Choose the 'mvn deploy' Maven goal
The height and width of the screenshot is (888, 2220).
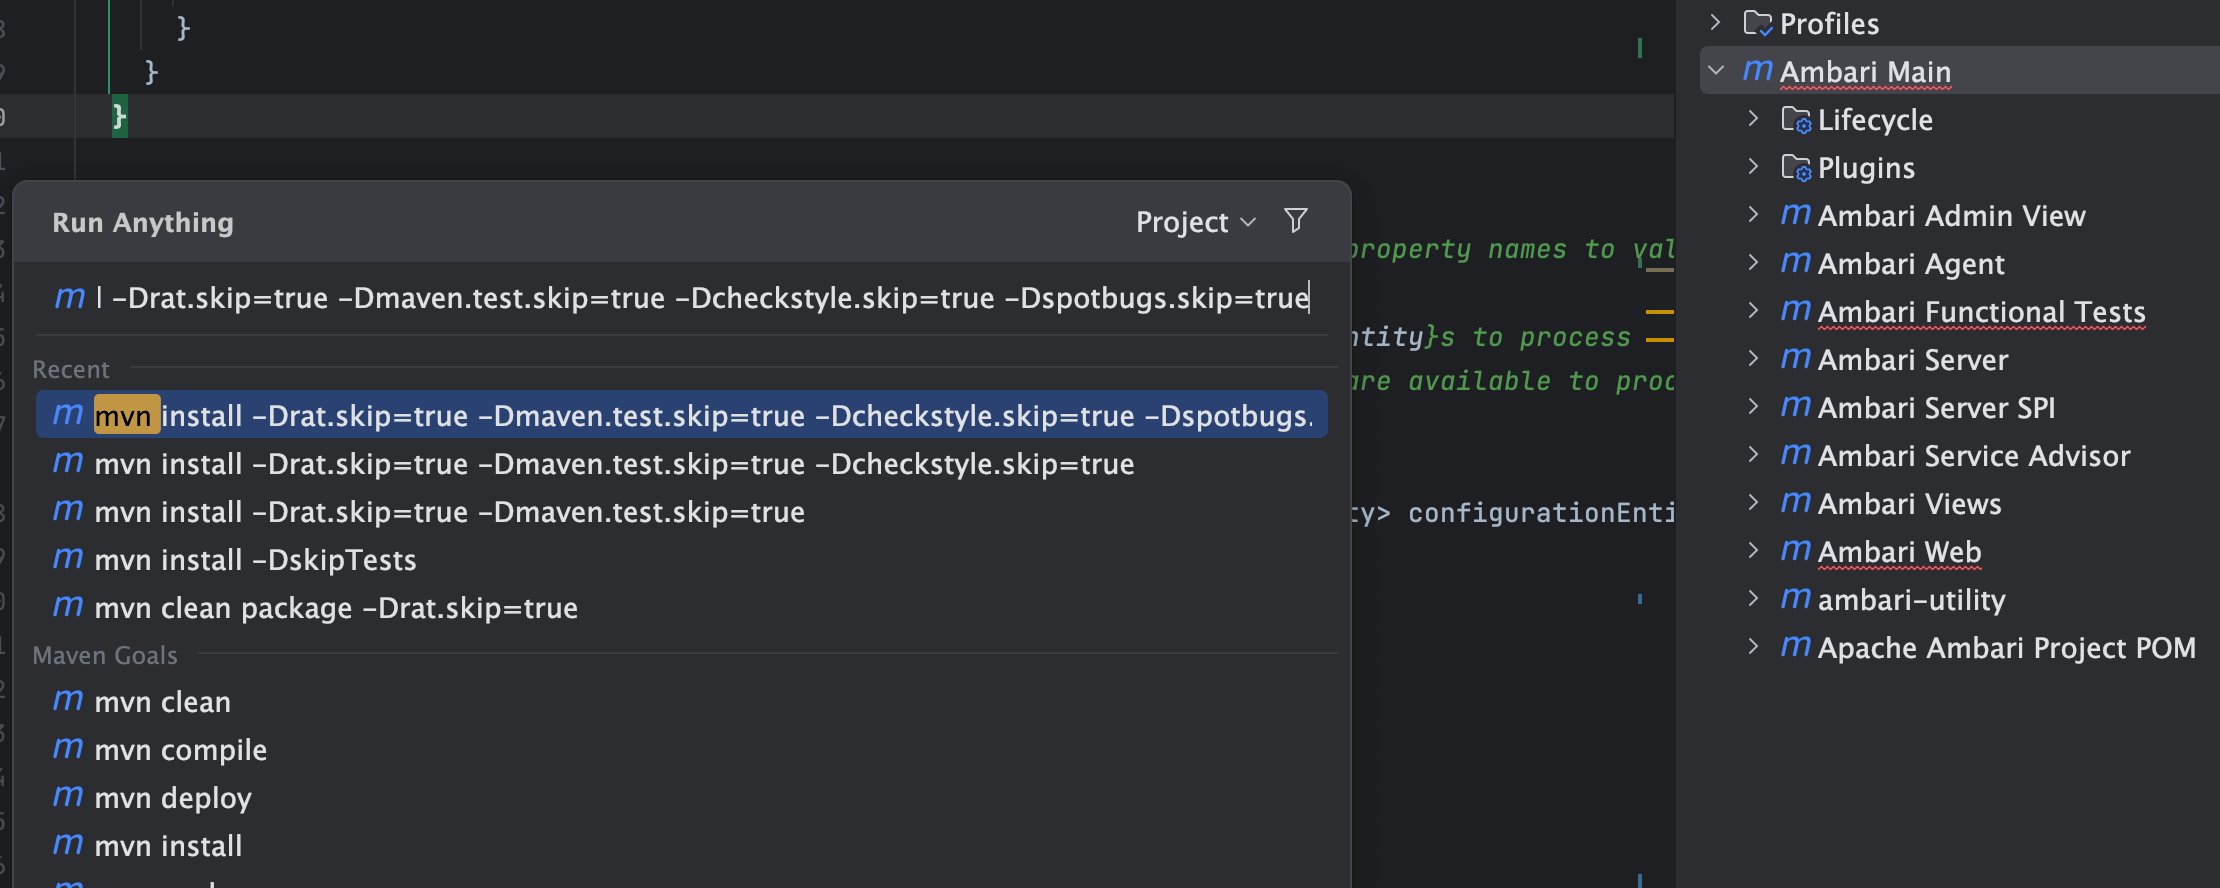tap(682, 797)
